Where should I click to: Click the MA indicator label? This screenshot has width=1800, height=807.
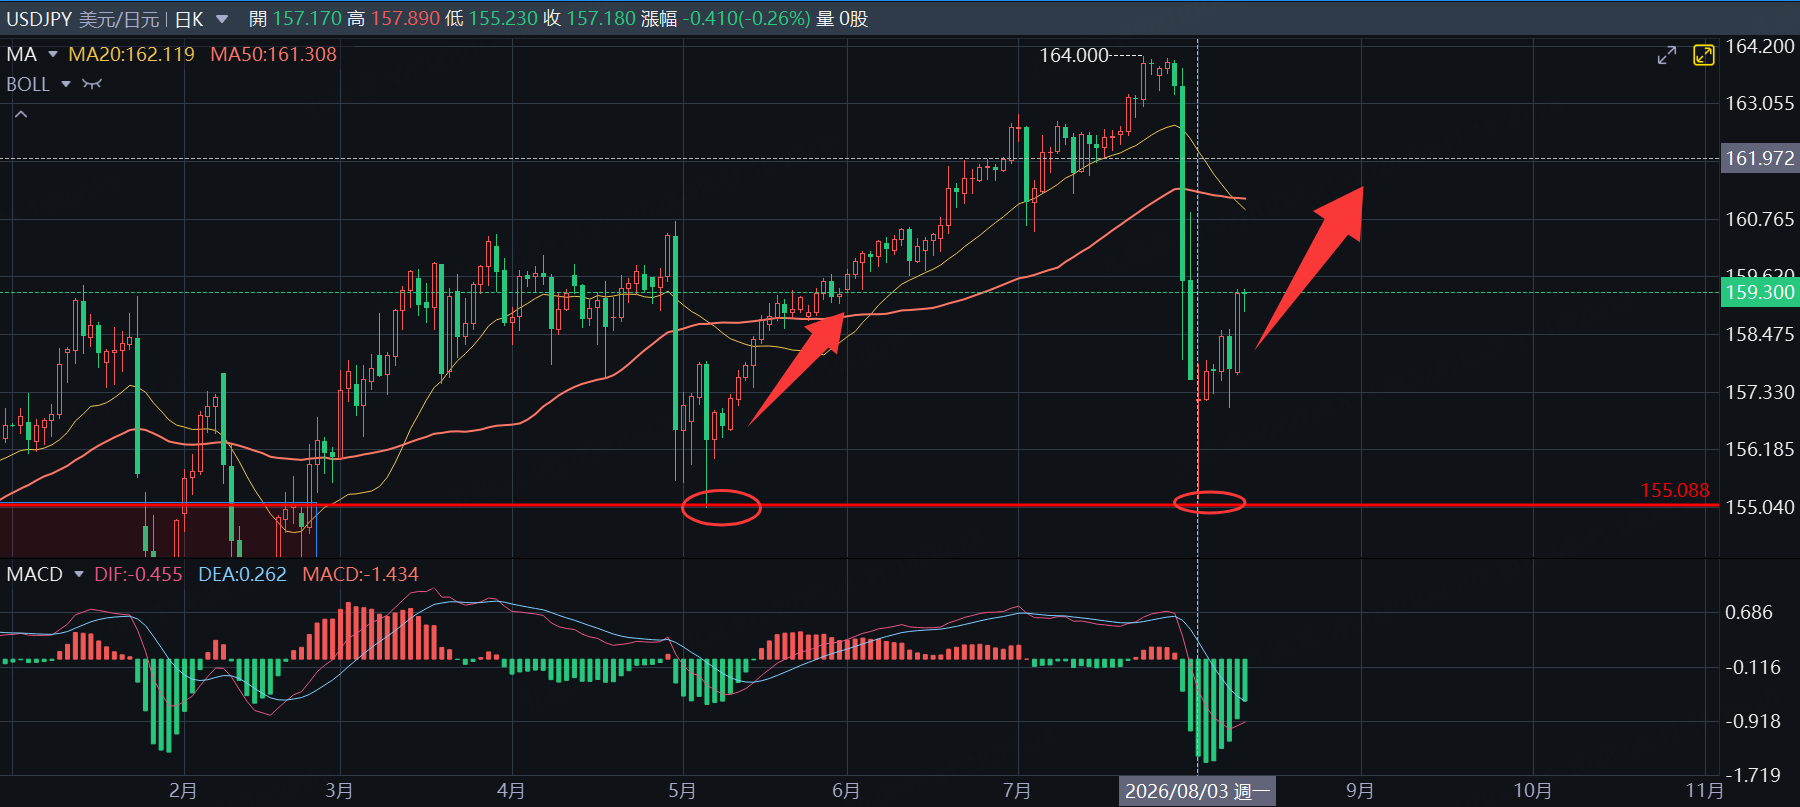coord(22,54)
